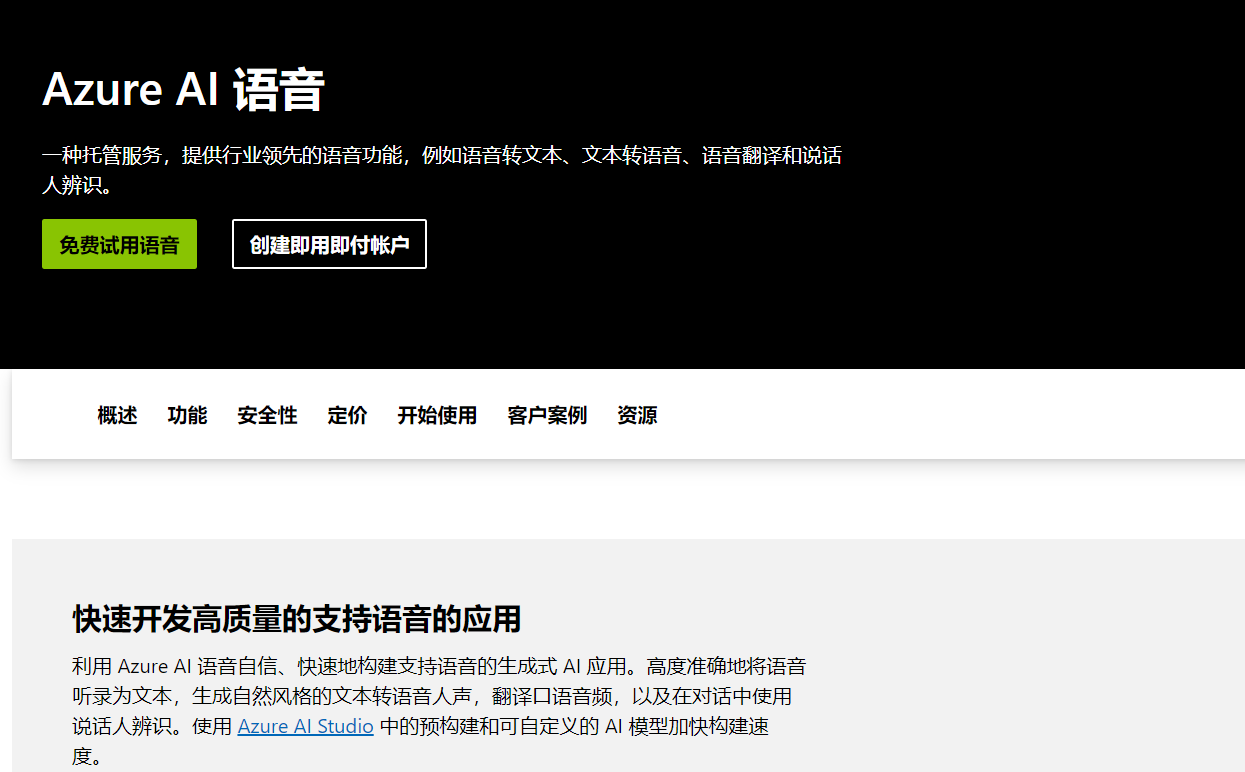Click the Azure AI 语音 page title
Screen dimensions: 1245x772
[x=184, y=90]
